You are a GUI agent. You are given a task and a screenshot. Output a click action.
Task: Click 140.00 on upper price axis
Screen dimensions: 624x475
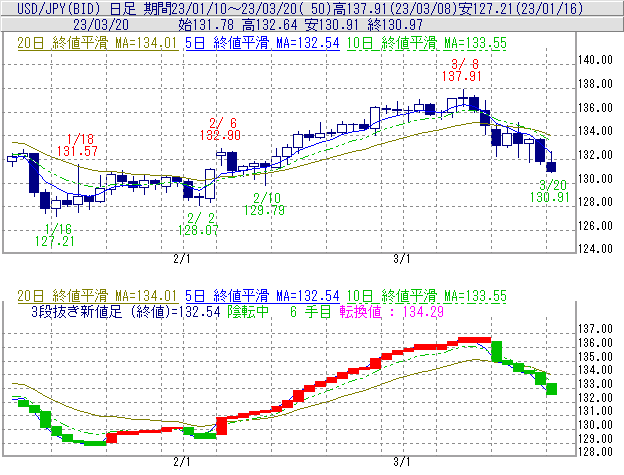pos(595,60)
